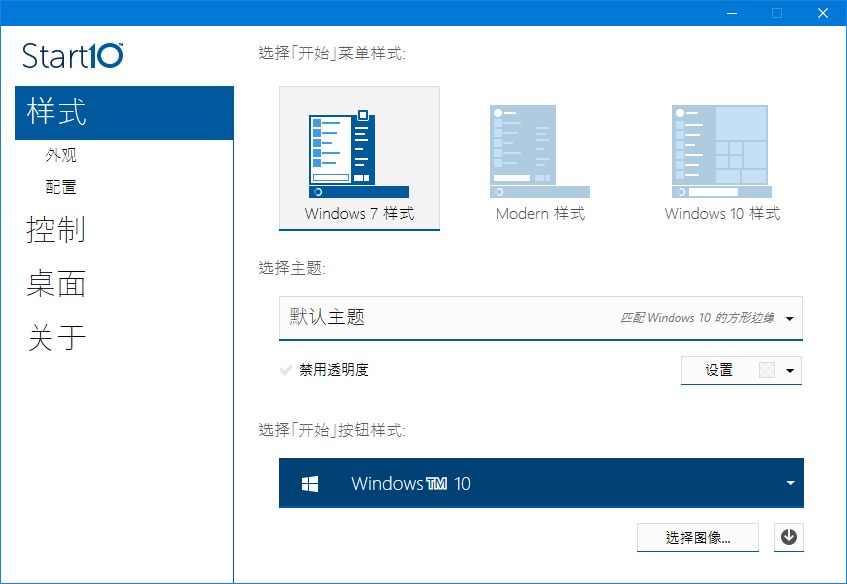Go to the 桌面 section
Viewport: 847px width, 584px height.
point(56,284)
